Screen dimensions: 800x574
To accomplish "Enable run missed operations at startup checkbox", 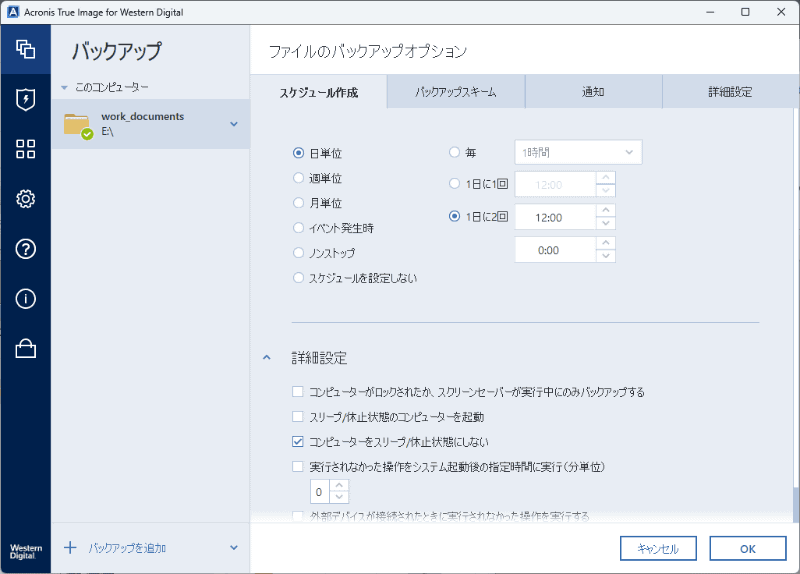I will click(297, 466).
